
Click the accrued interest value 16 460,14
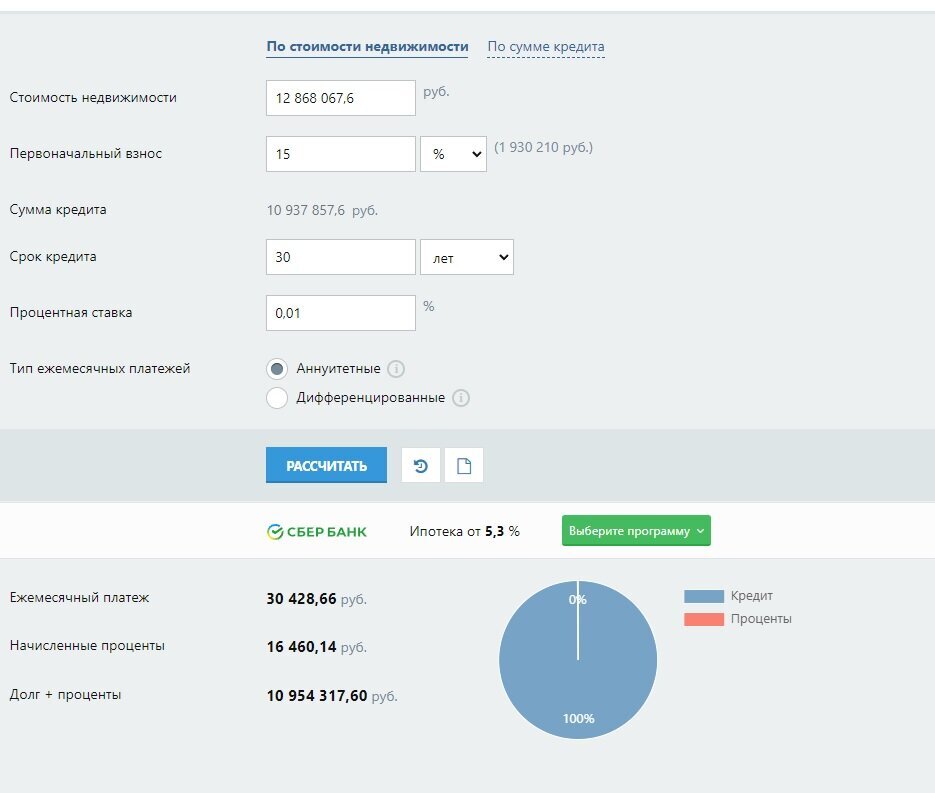[x=302, y=647]
